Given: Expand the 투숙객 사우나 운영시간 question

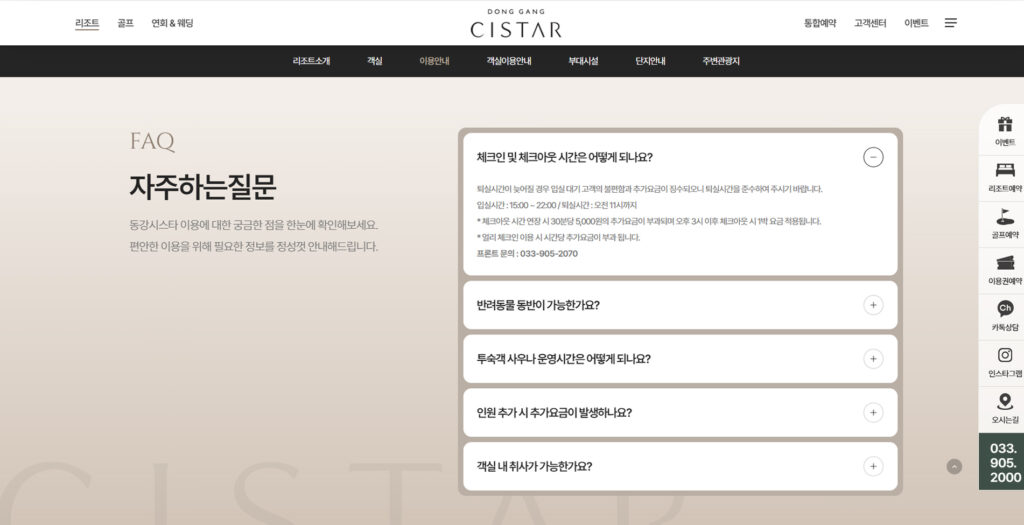Looking at the screenshot, I should coord(873,358).
